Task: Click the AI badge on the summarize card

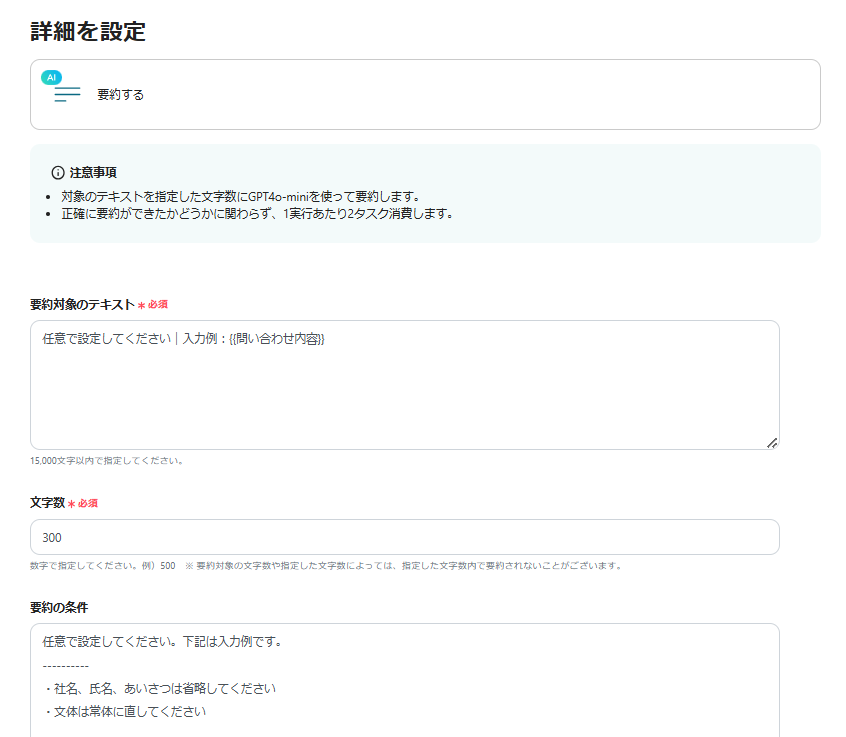Action: pyautogui.click(x=51, y=77)
